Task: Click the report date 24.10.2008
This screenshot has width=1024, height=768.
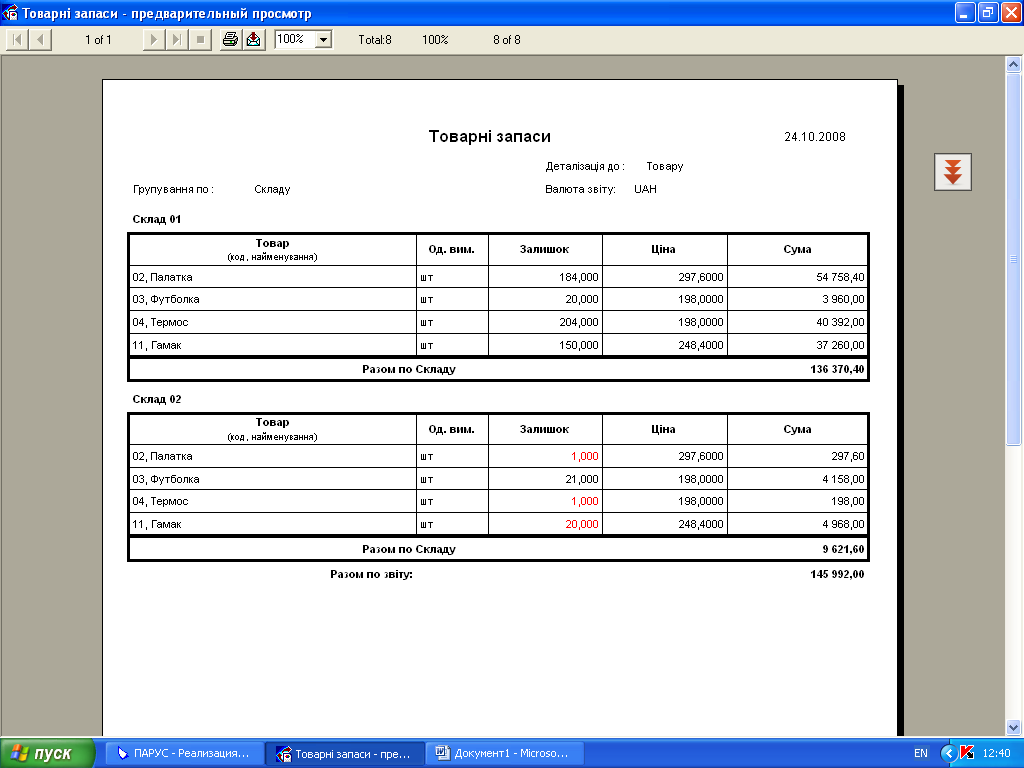Action: click(815, 136)
